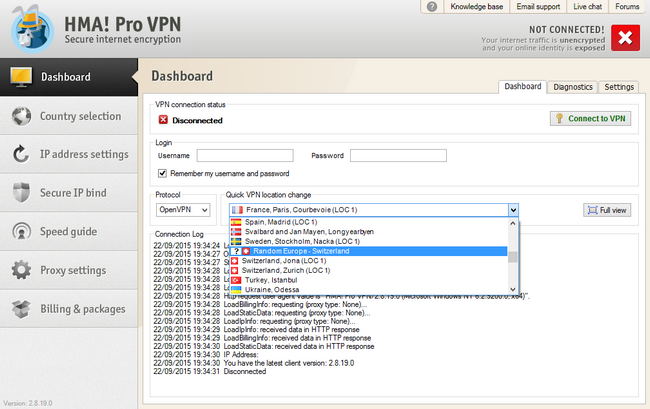
Task: Open the help question mark icon
Action: (432, 7)
